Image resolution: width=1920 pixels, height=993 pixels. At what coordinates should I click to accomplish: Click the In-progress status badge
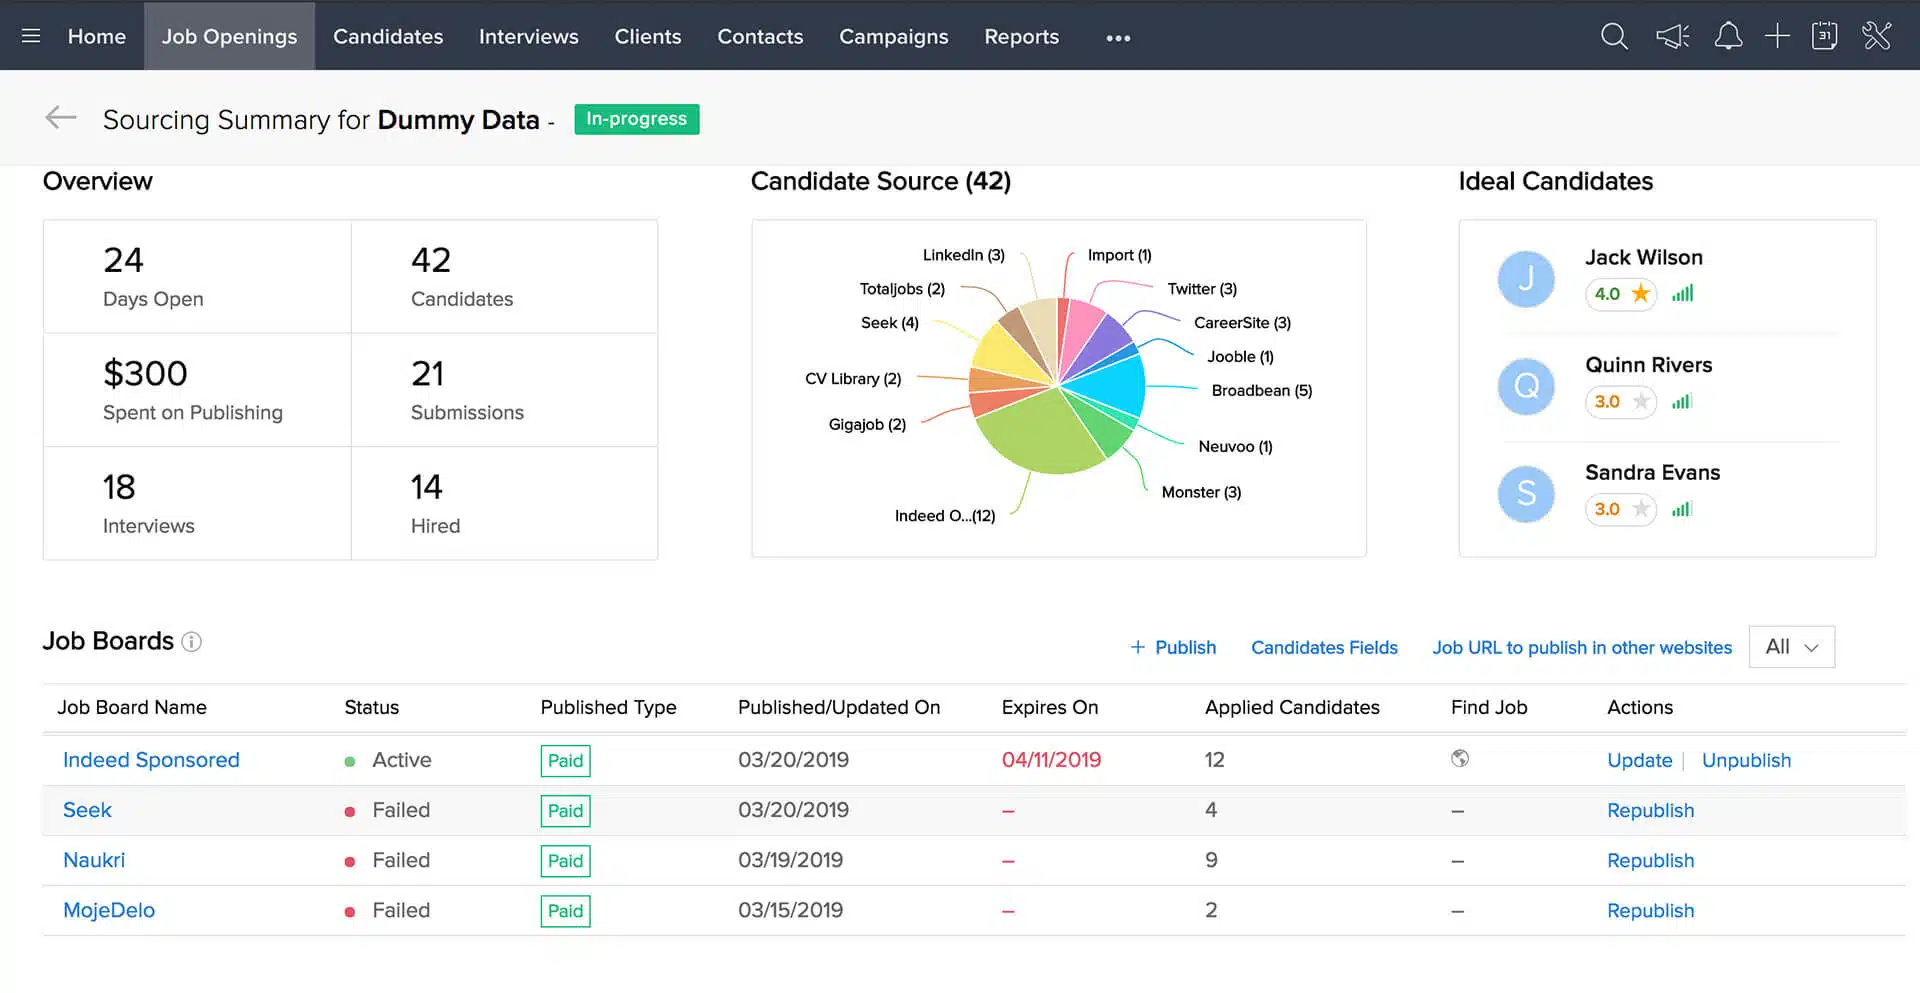point(636,118)
